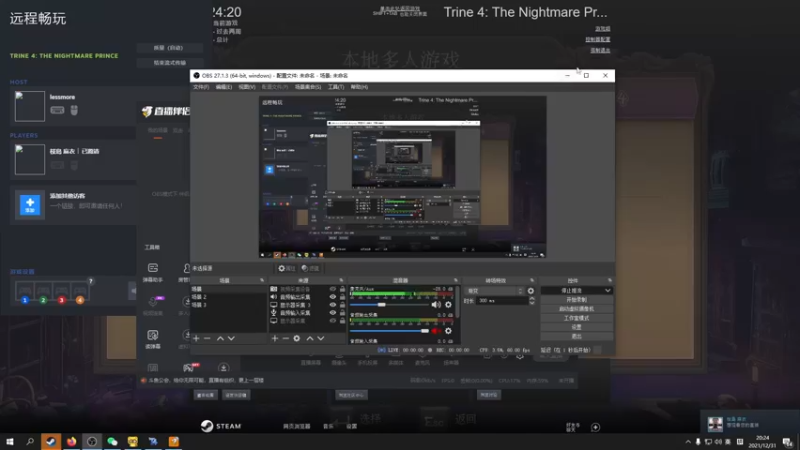
Task: Decrease transition duration with the stepper down arrow
Action: point(532,303)
